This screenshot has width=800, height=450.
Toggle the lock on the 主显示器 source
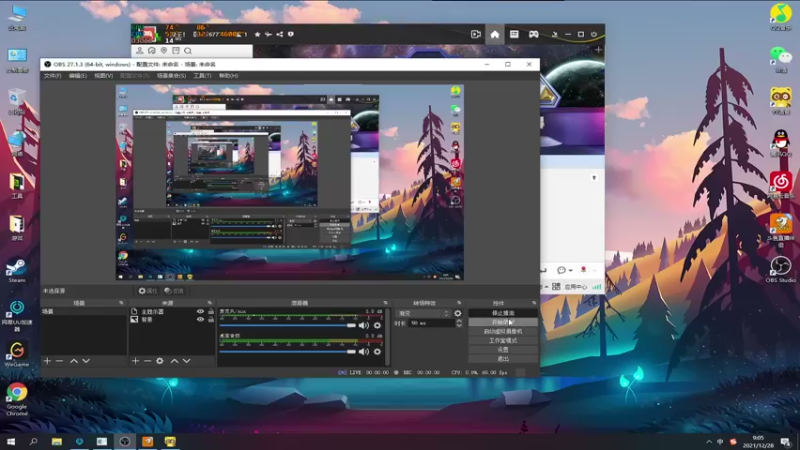pyautogui.click(x=211, y=311)
